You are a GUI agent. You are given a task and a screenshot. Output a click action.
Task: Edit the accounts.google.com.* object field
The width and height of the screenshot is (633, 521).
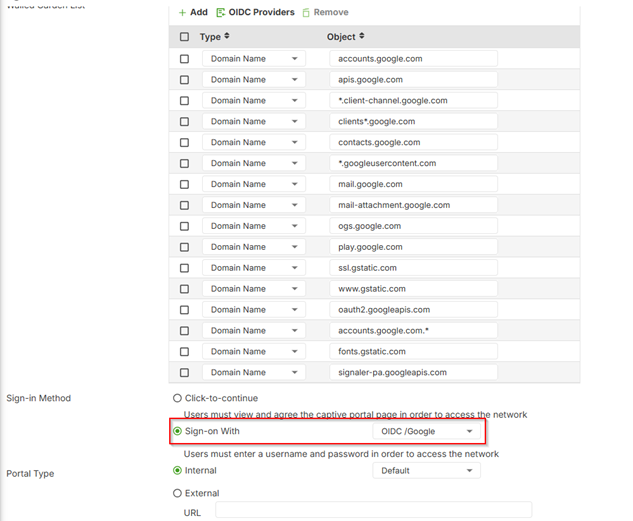point(413,331)
